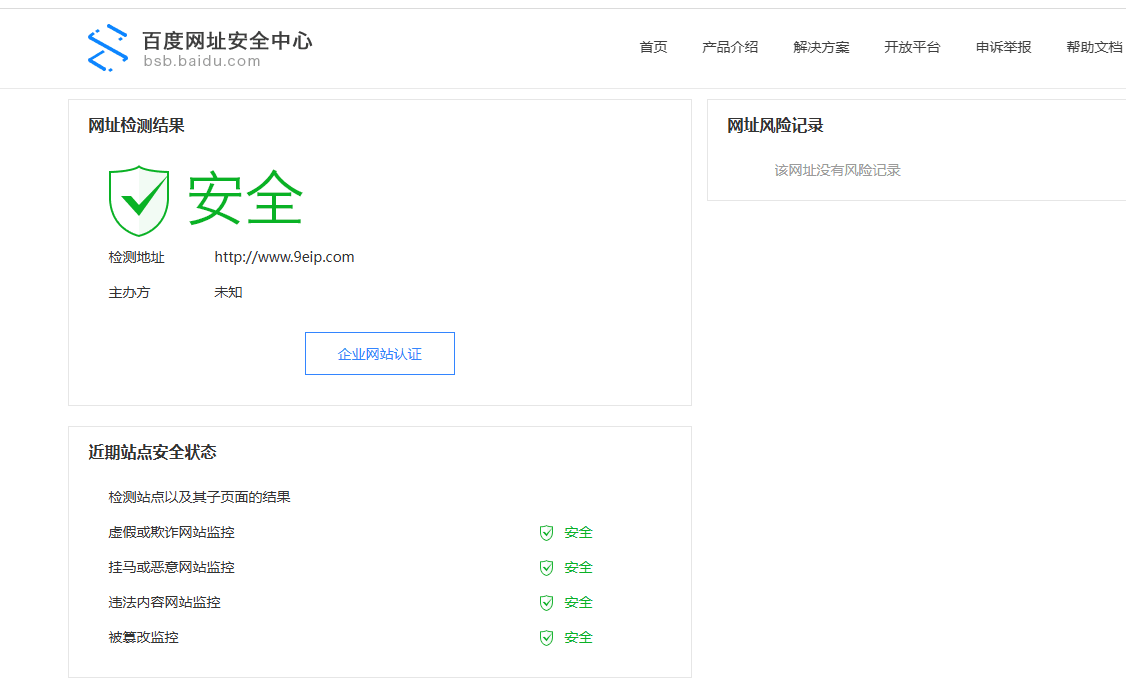This screenshot has width=1126, height=698.
Task: Open 解决方案 menu item
Action: pyautogui.click(x=822, y=47)
